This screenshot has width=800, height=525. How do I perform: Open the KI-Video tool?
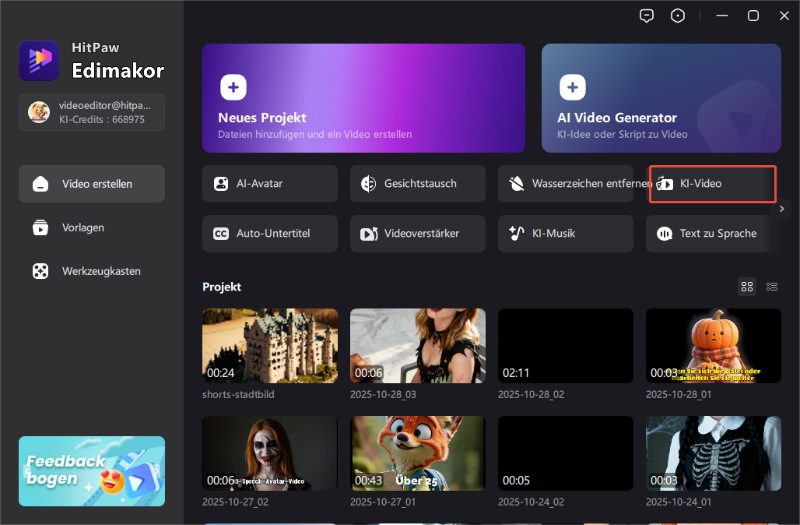pyautogui.click(x=712, y=184)
